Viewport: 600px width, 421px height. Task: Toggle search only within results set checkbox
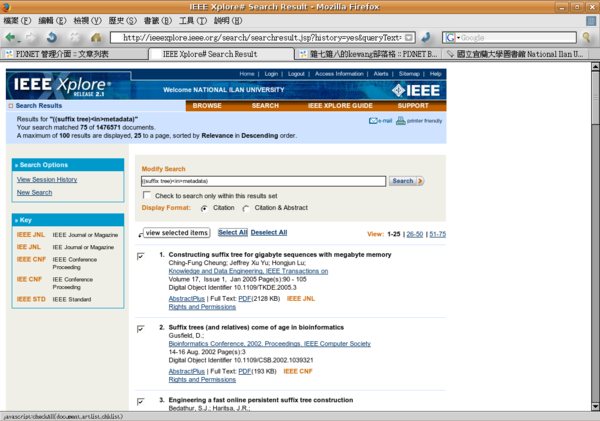[146, 195]
